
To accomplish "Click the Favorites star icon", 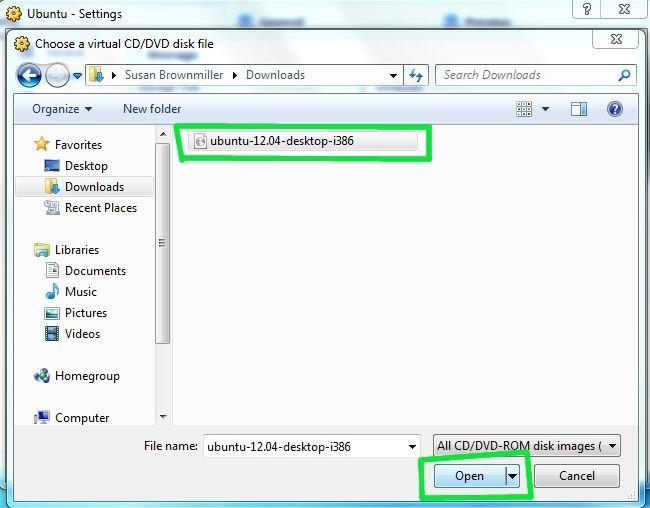I will pyautogui.click(x=41, y=144).
